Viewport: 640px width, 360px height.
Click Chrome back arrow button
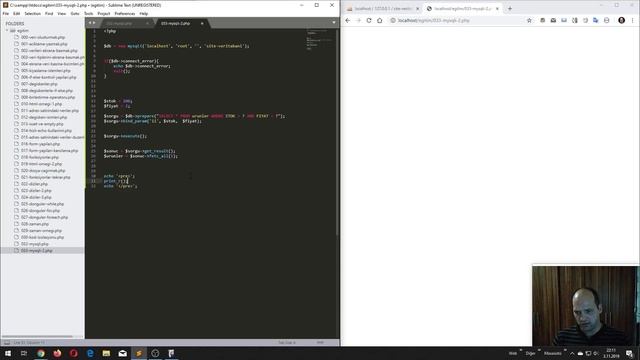tap(348, 20)
